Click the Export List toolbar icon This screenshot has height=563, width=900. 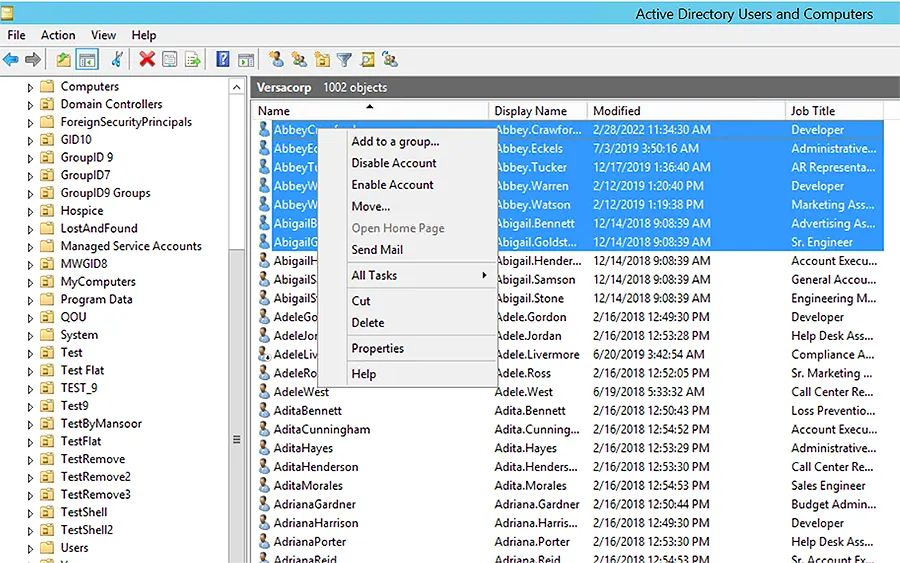pyautogui.click(x=193, y=59)
